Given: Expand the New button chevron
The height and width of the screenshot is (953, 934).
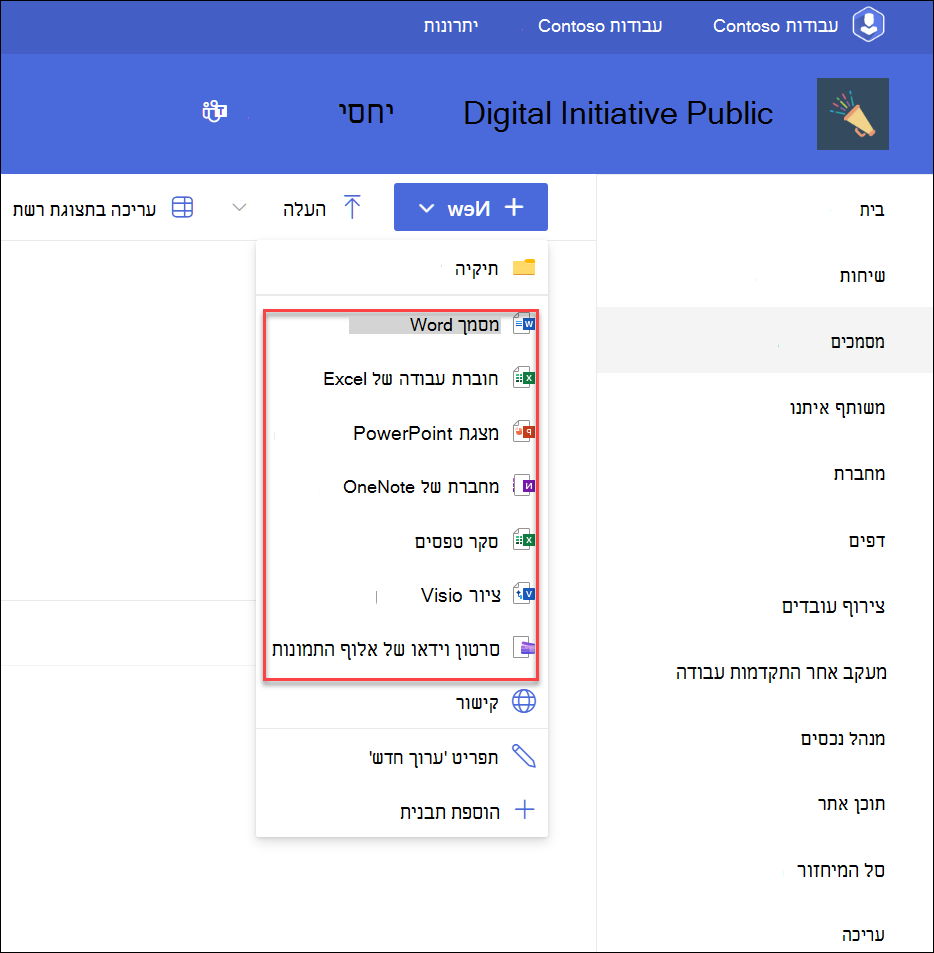Looking at the screenshot, I should click(427, 208).
